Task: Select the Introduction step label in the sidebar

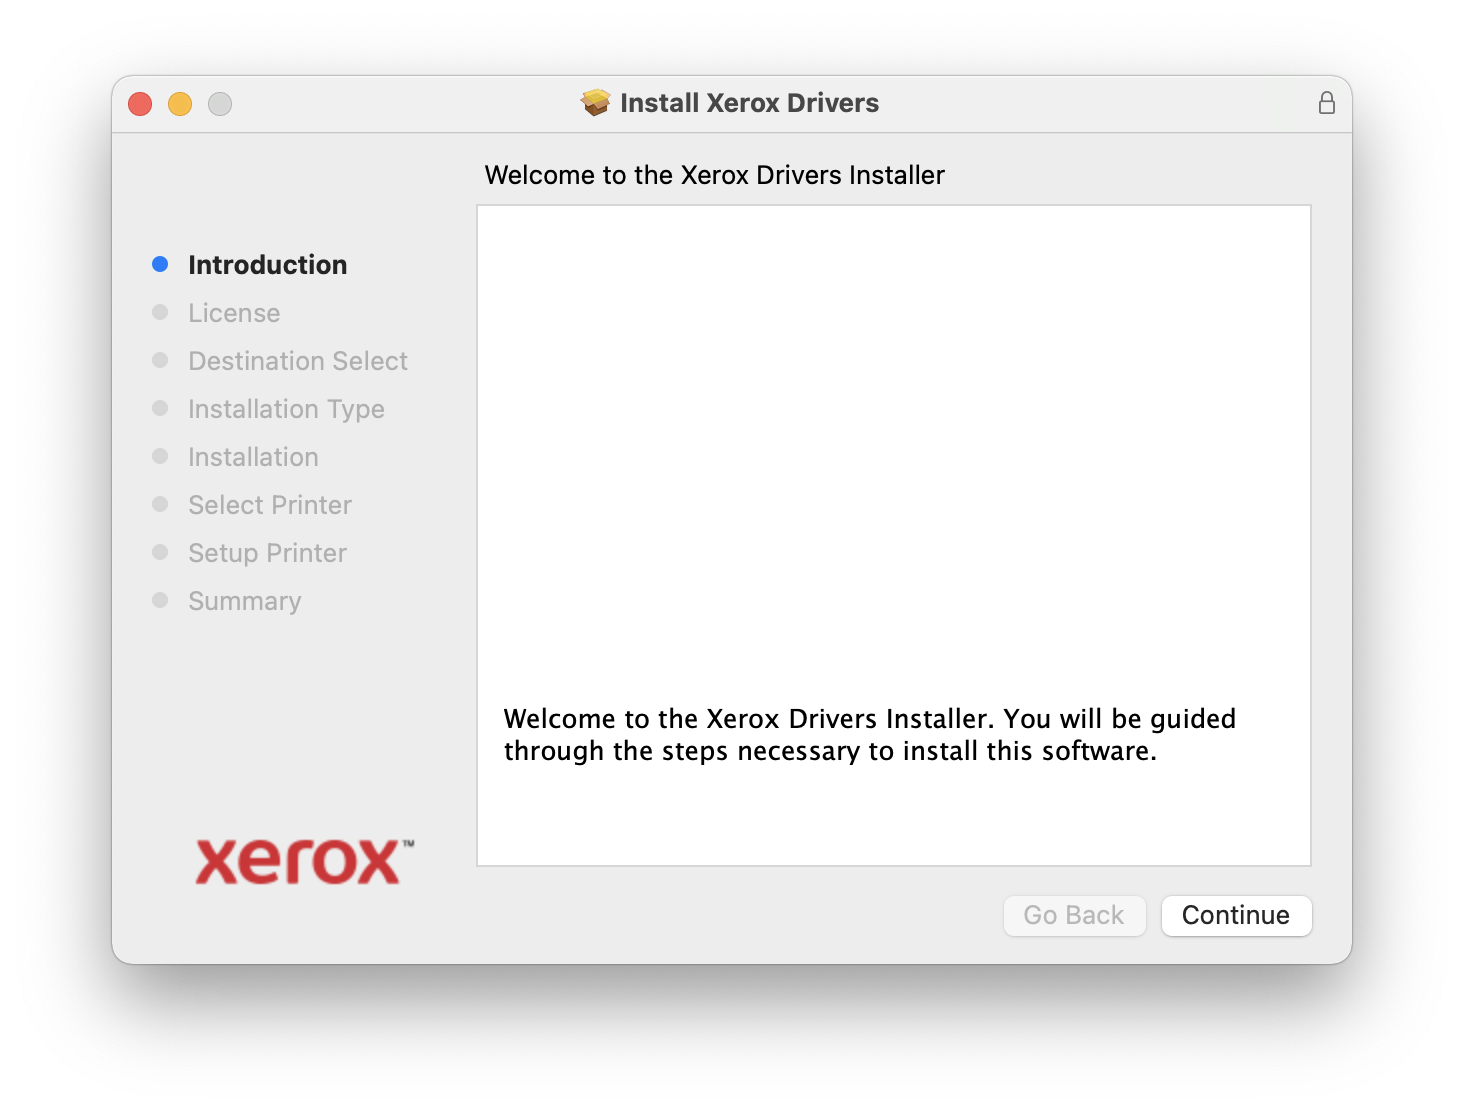Action: (x=267, y=265)
